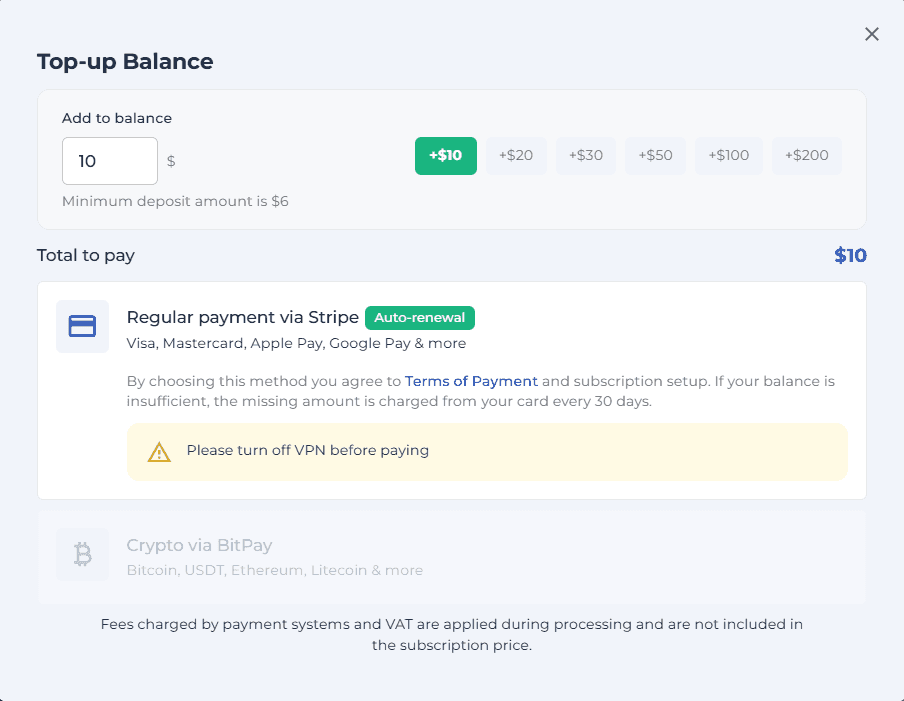Image resolution: width=904 pixels, height=701 pixels.
Task: Focus the Add to balance amount field
Action: (x=110, y=161)
